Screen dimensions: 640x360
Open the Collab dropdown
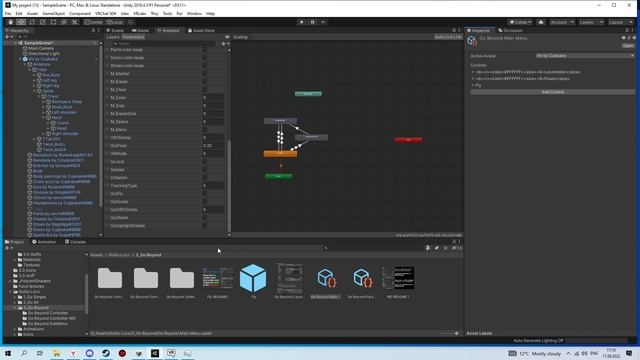coord(520,22)
